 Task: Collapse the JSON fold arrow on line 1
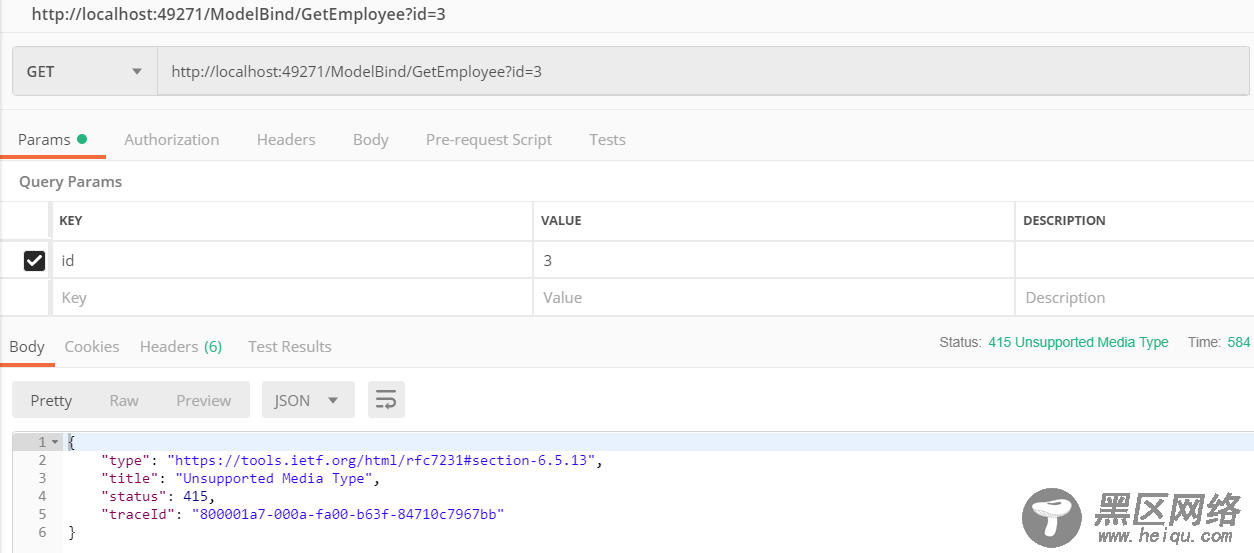pyautogui.click(x=55, y=442)
